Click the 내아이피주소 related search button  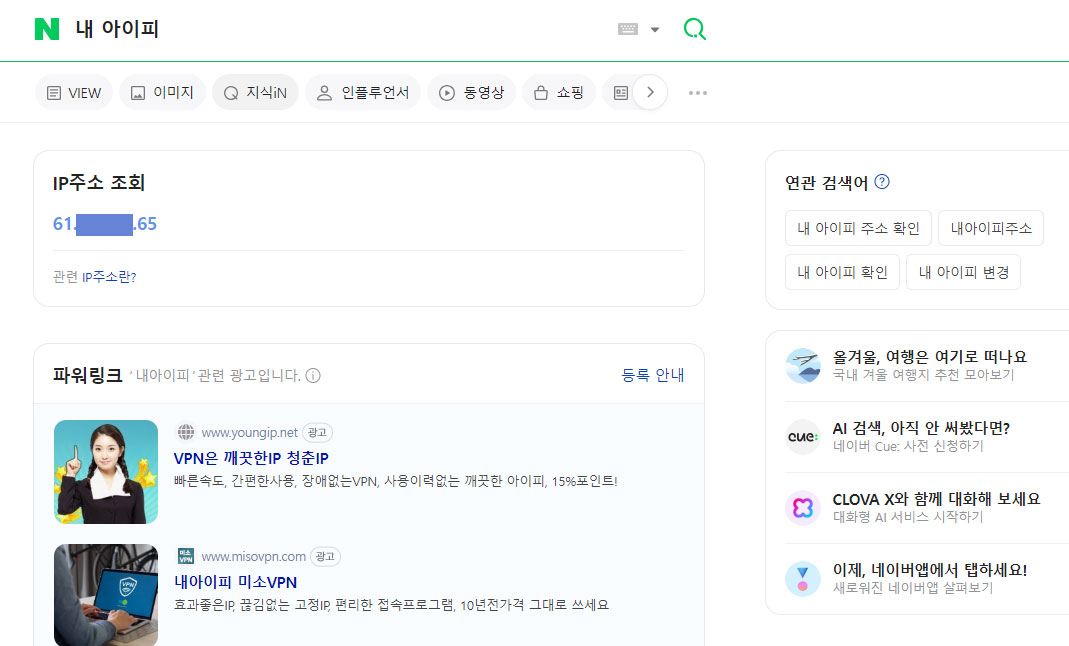(990, 227)
